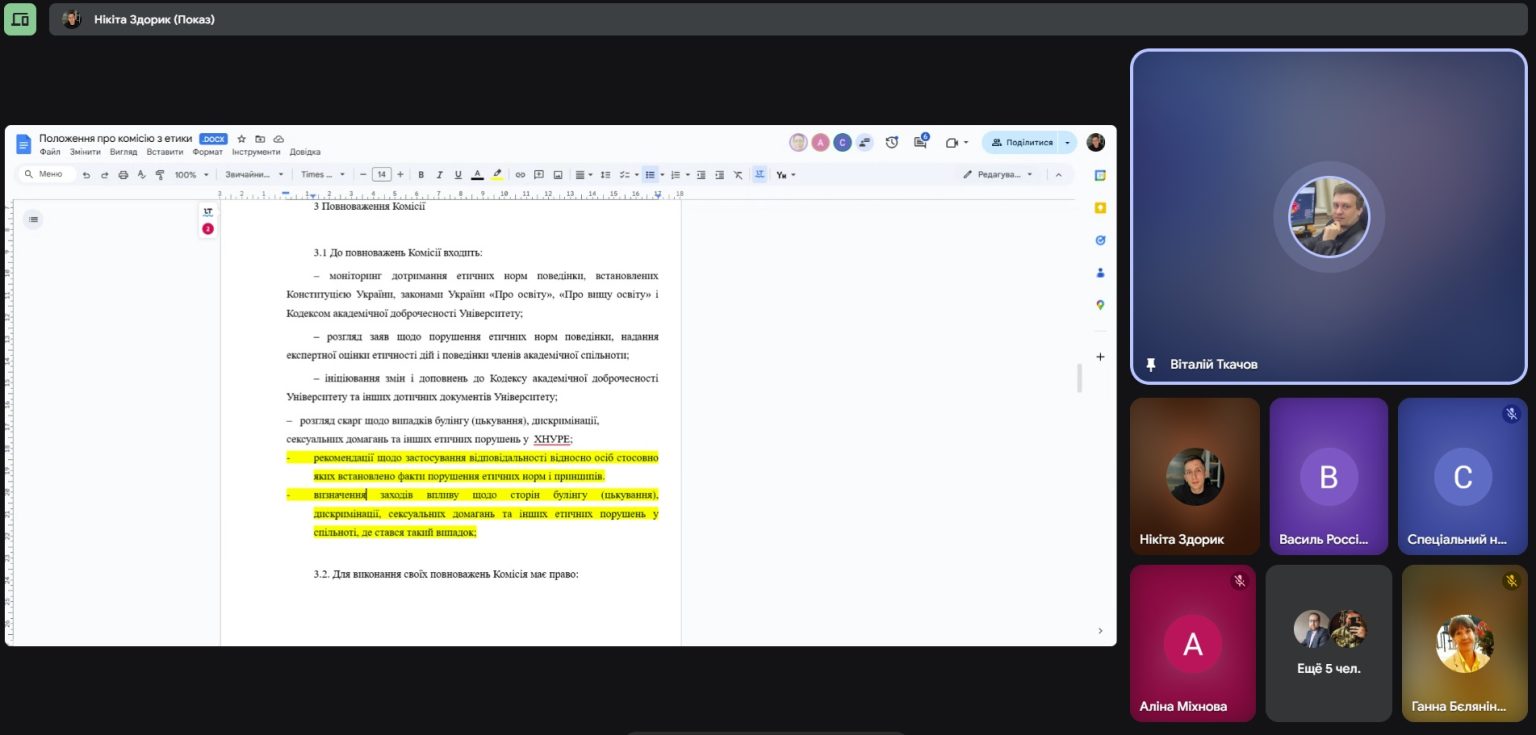The image size is (1536, 735).
Task: Star the document 'Положення про комісію з етики'
Action: [x=242, y=139]
